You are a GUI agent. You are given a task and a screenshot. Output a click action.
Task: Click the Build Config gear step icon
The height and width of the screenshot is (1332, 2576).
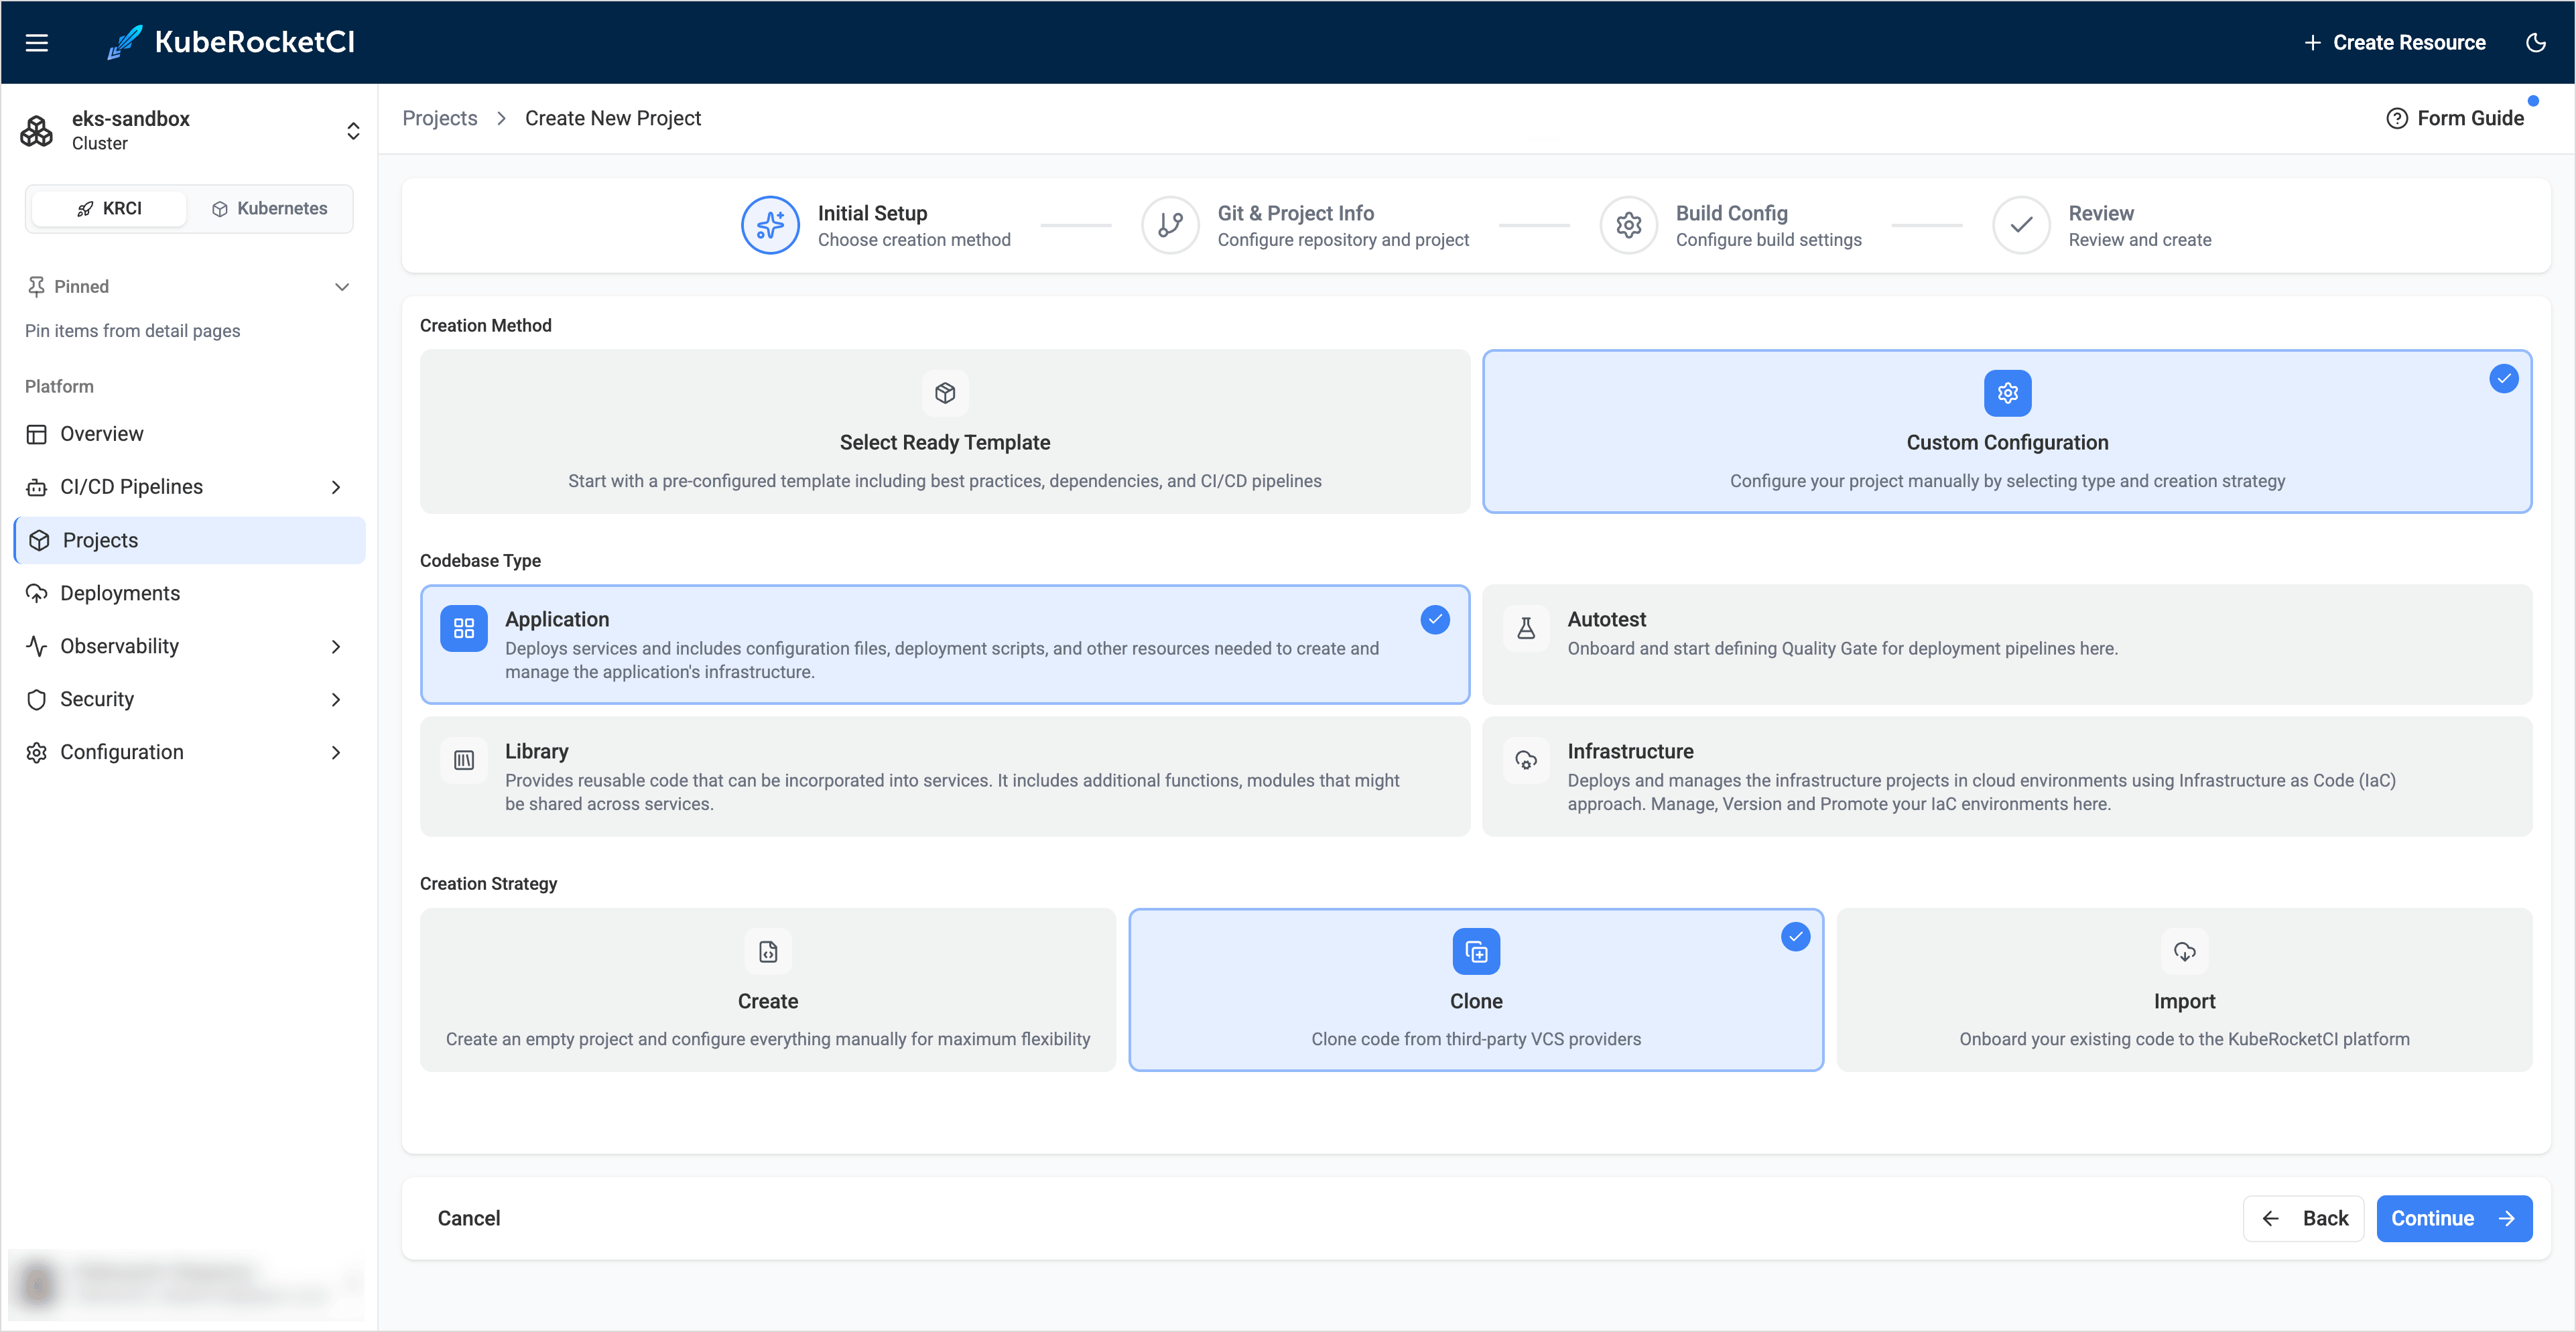1629,225
